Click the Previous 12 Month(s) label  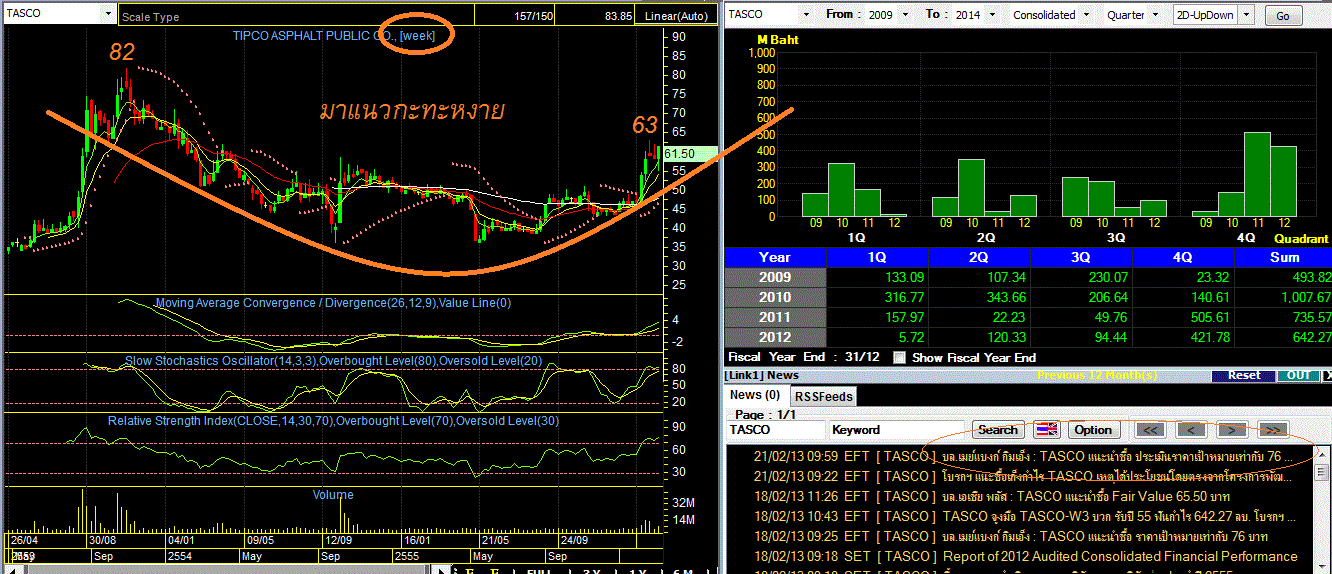point(1096,376)
